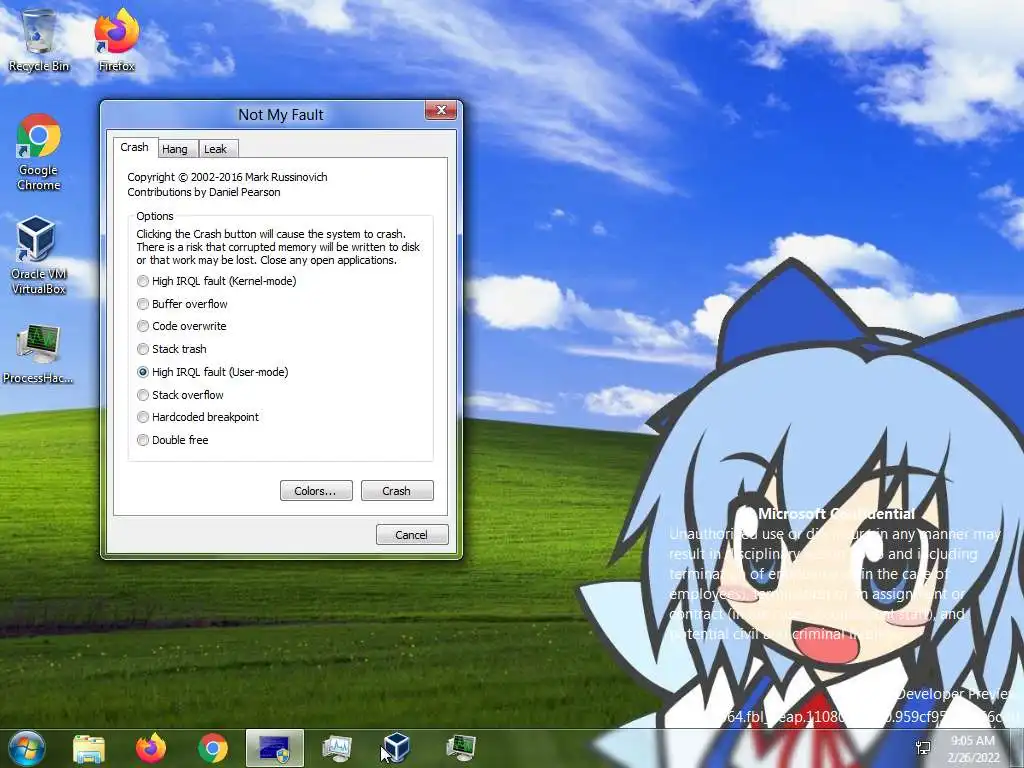The image size is (1024, 768).
Task: Open the Firefox desktop shortcut
Action: (117, 40)
